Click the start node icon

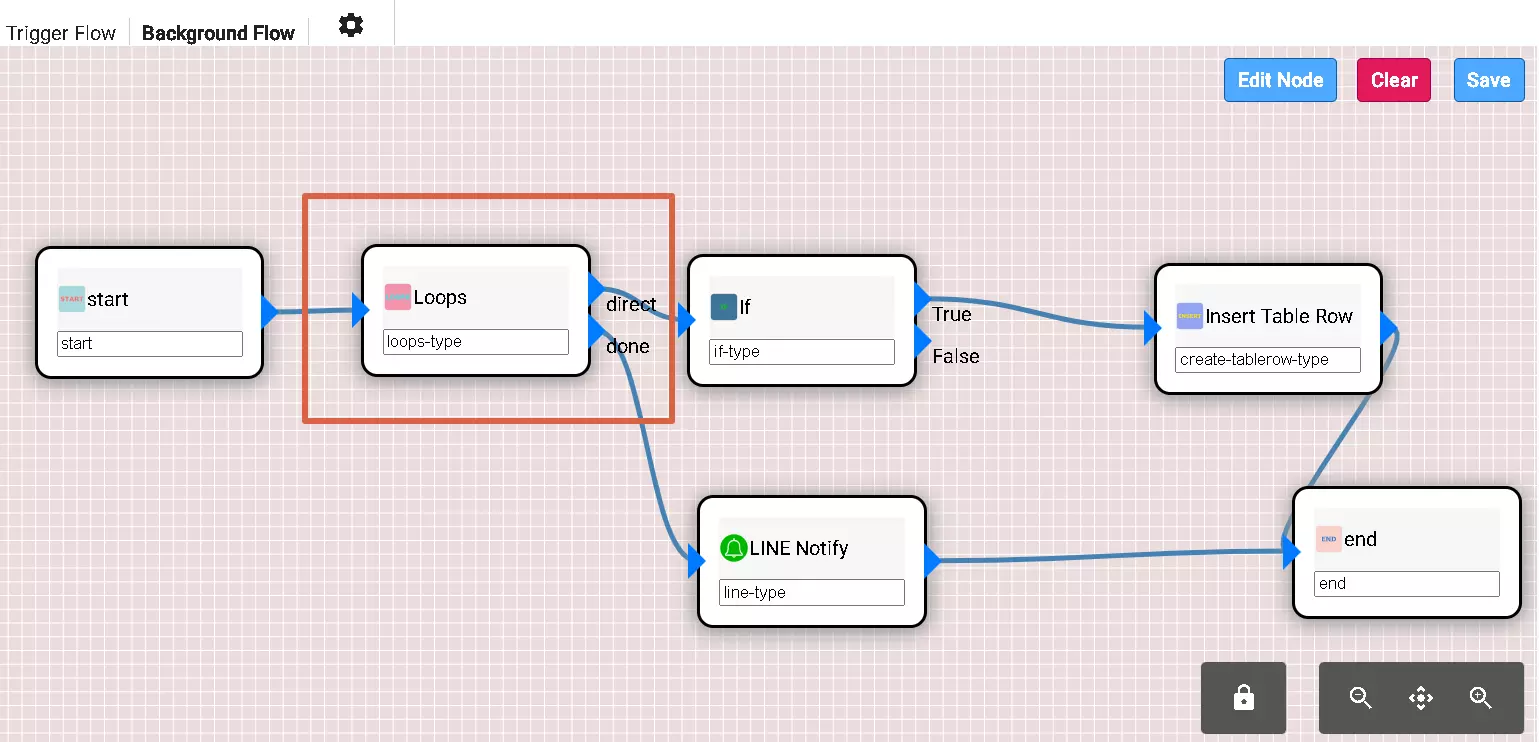point(72,299)
